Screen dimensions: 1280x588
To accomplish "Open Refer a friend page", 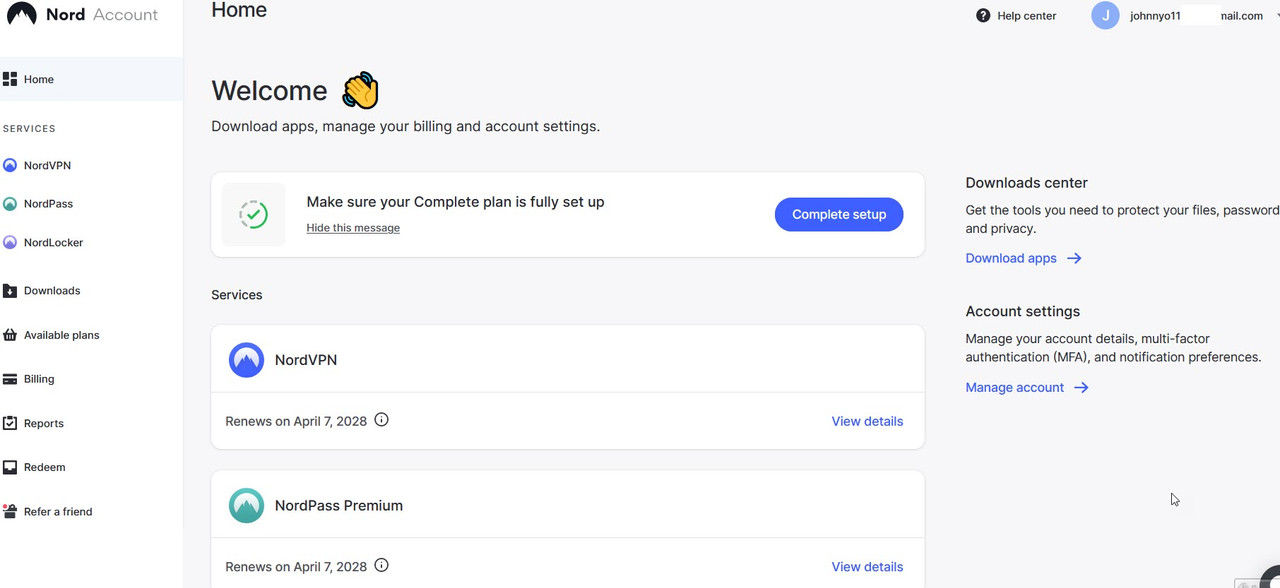I will (x=57, y=512).
